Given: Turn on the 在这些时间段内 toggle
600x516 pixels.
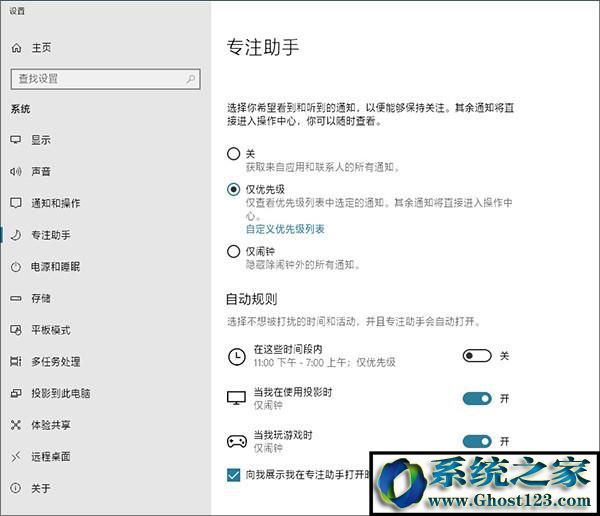Looking at the screenshot, I should point(477,356).
